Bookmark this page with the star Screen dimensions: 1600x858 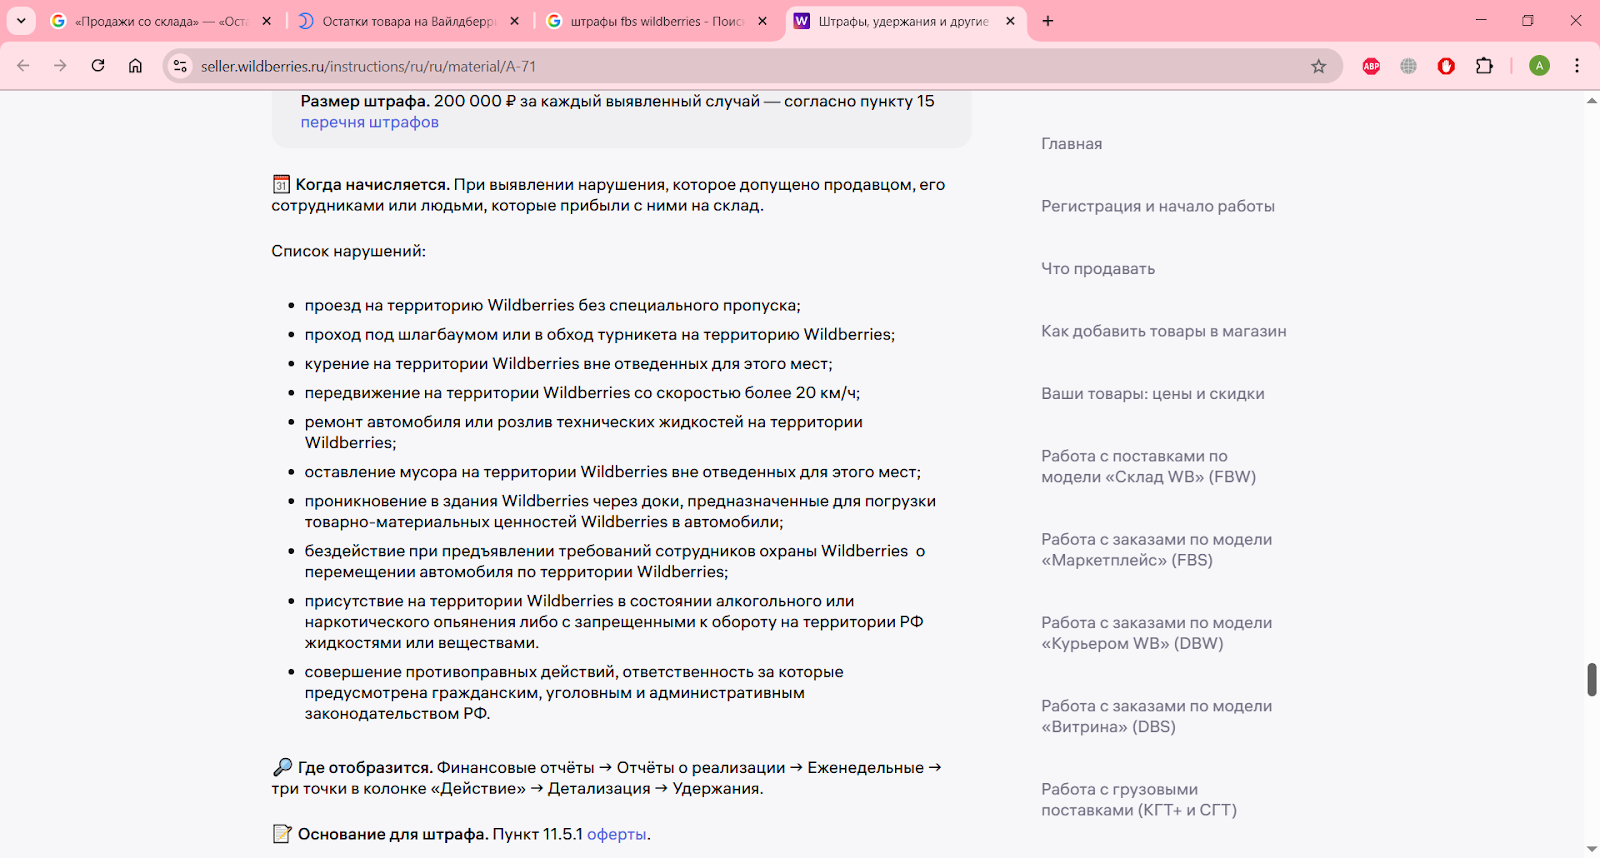[1319, 66]
